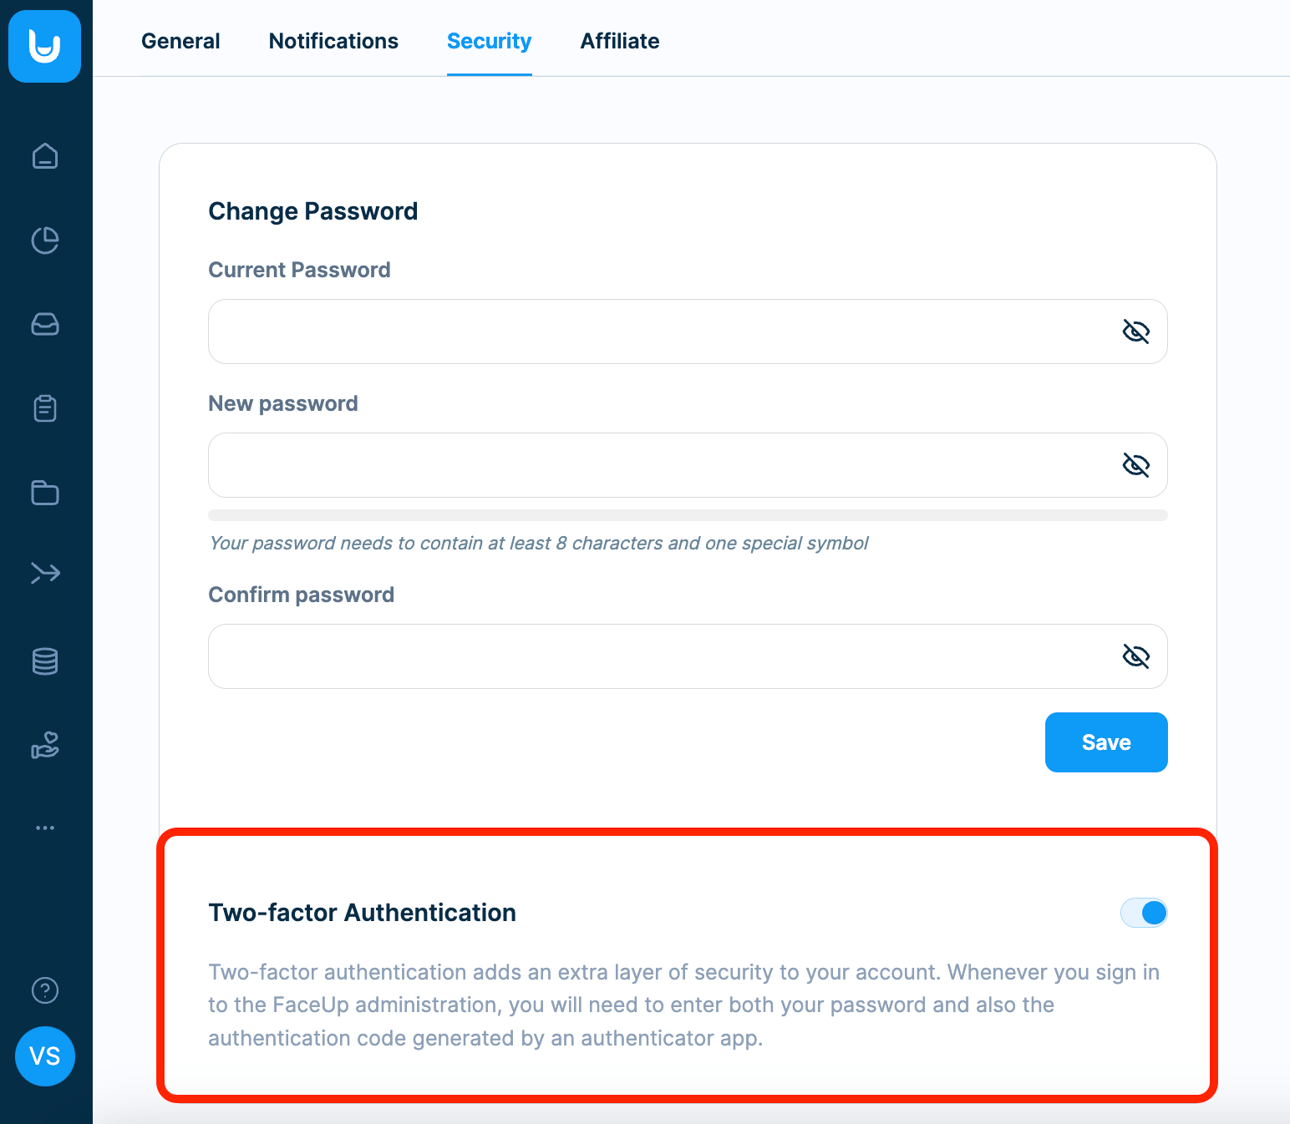The width and height of the screenshot is (1290, 1124).
Task: Open the Affiliate tab
Action: coord(619,41)
